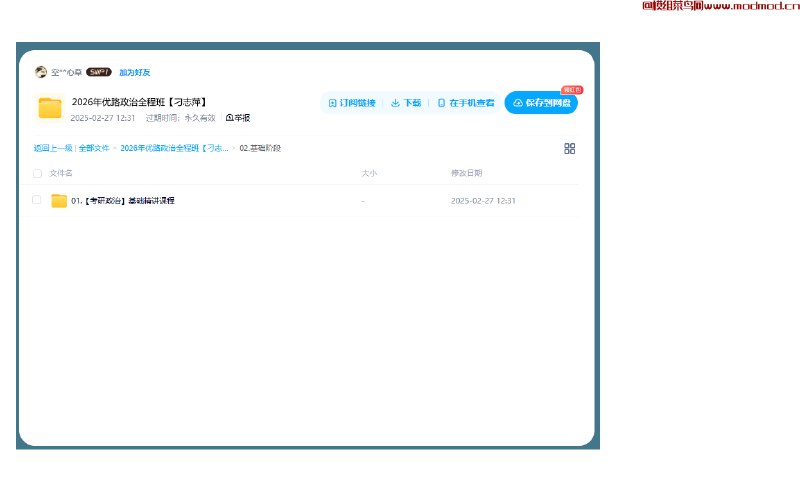
Task: Click 订阅链接 button
Action: [x=352, y=103]
